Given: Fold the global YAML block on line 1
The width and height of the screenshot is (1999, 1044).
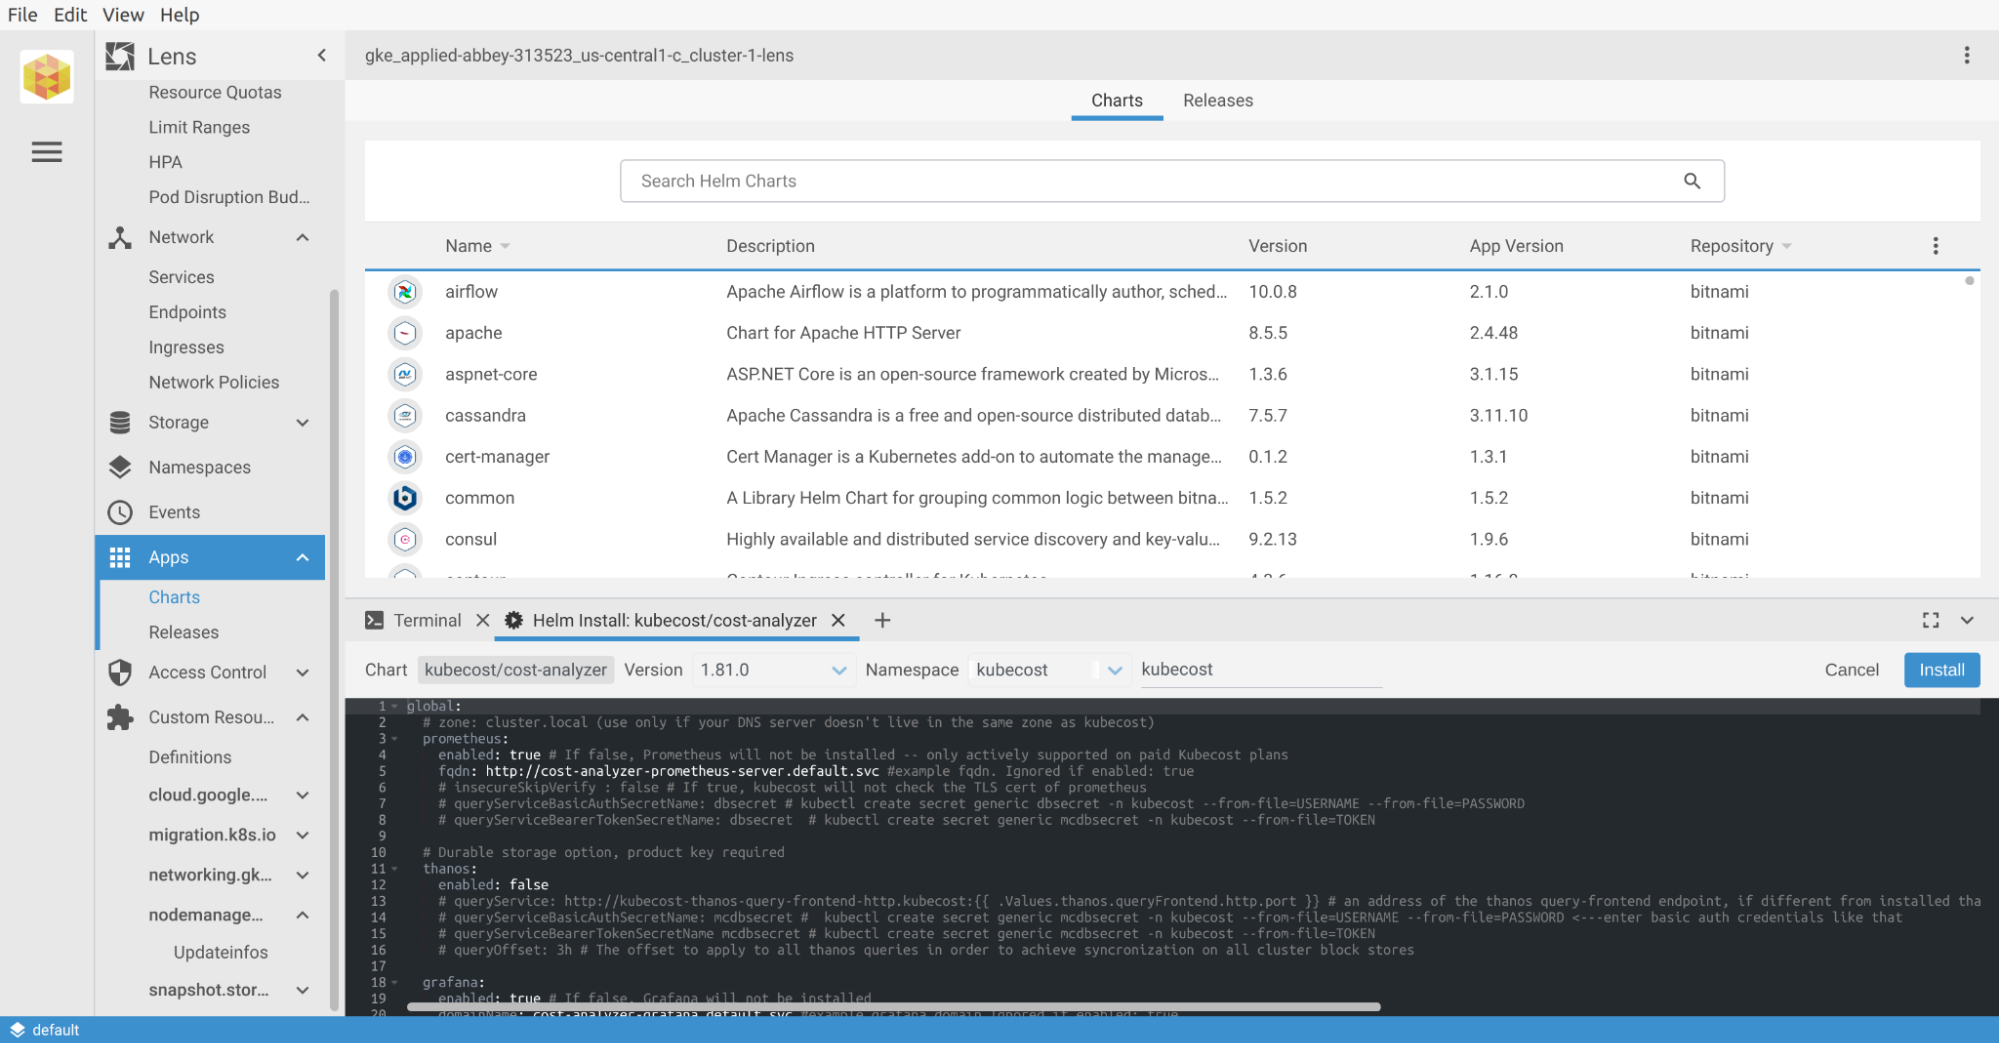Looking at the screenshot, I should (x=395, y=706).
